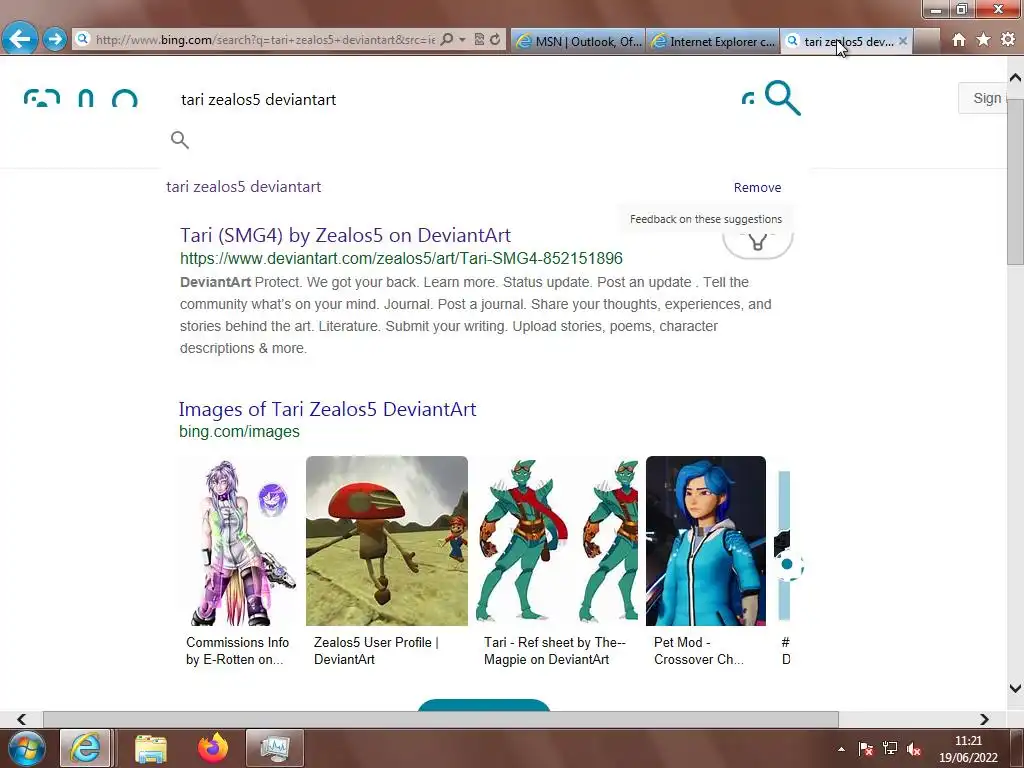This screenshot has width=1024, height=768.
Task: Open the Tools gear menu
Action: pos(1008,40)
